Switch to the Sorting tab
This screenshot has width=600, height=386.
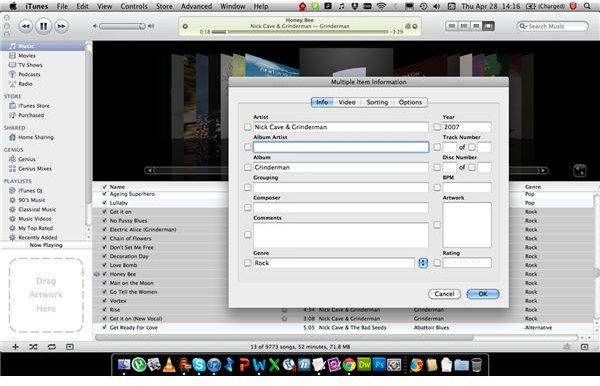pos(377,102)
